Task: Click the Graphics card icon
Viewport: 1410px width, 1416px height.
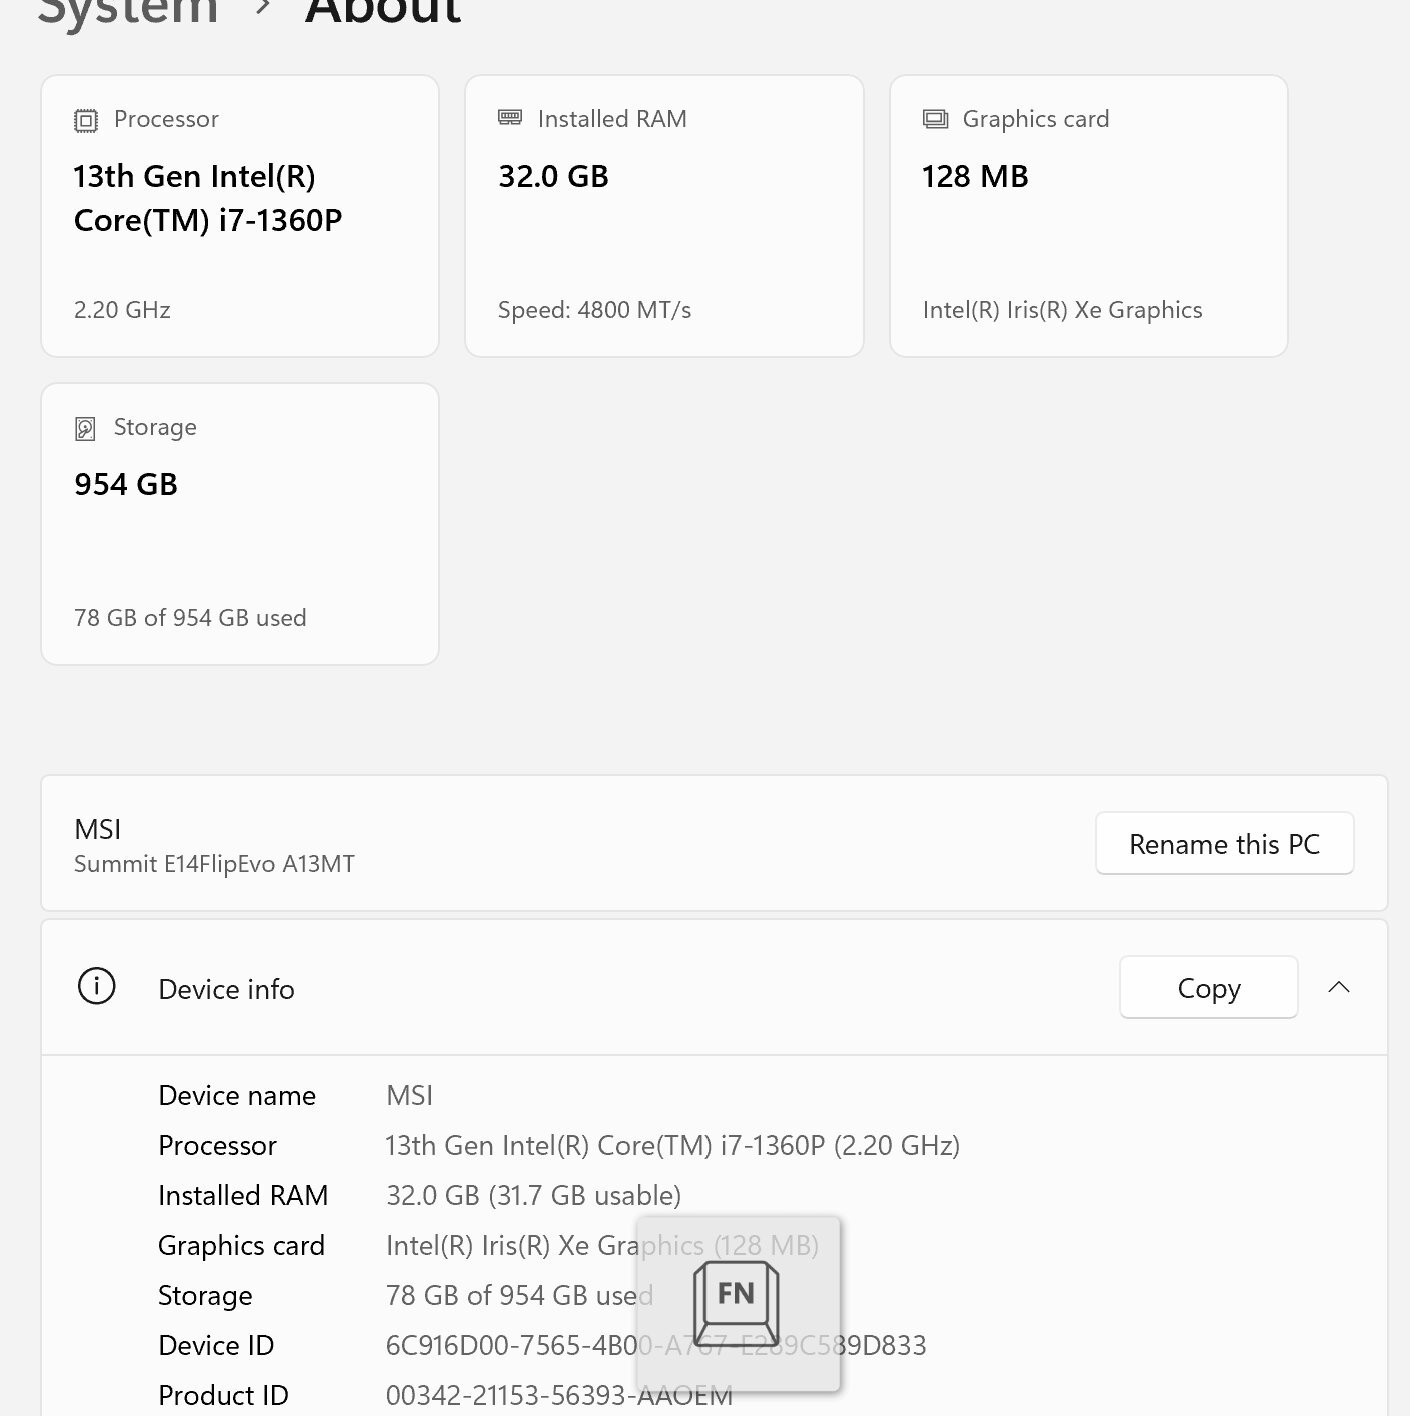Action: [x=935, y=120]
